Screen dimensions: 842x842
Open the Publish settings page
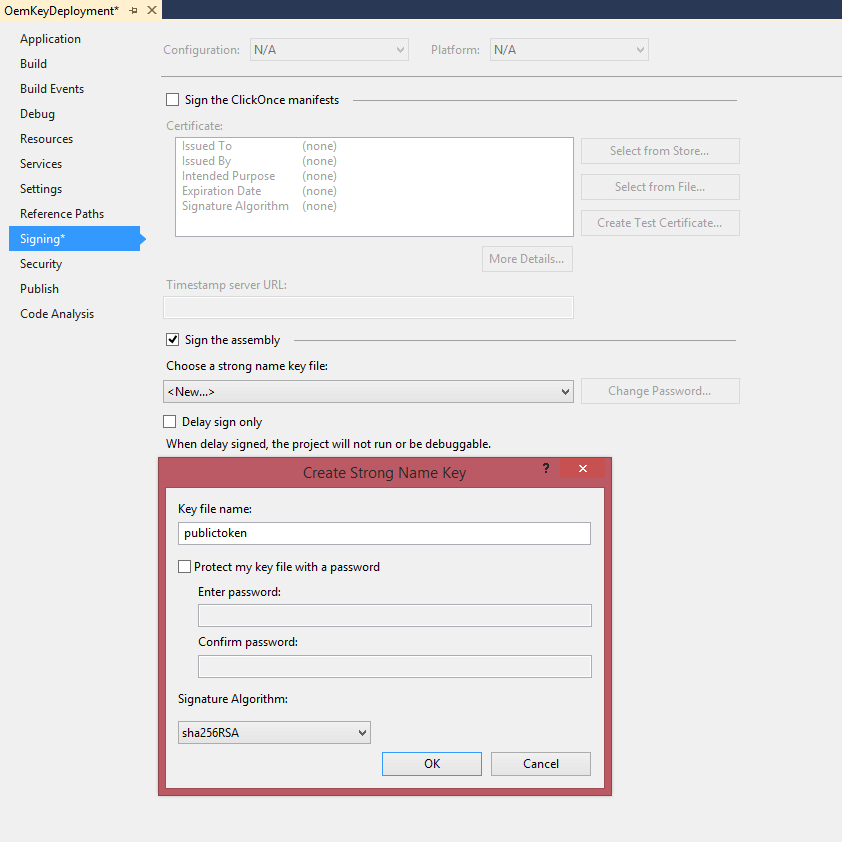(x=39, y=288)
